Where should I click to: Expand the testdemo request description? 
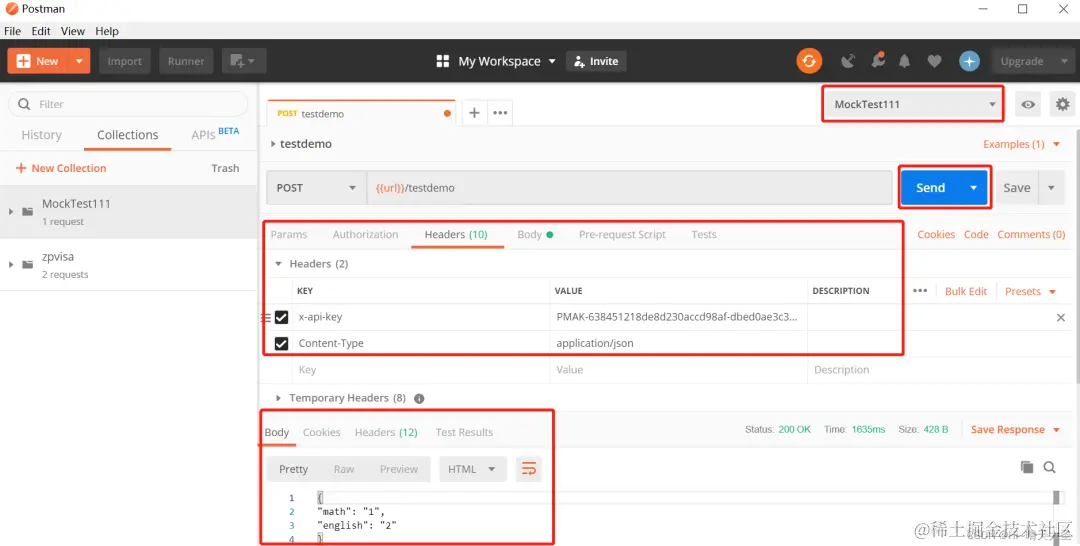(273, 144)
